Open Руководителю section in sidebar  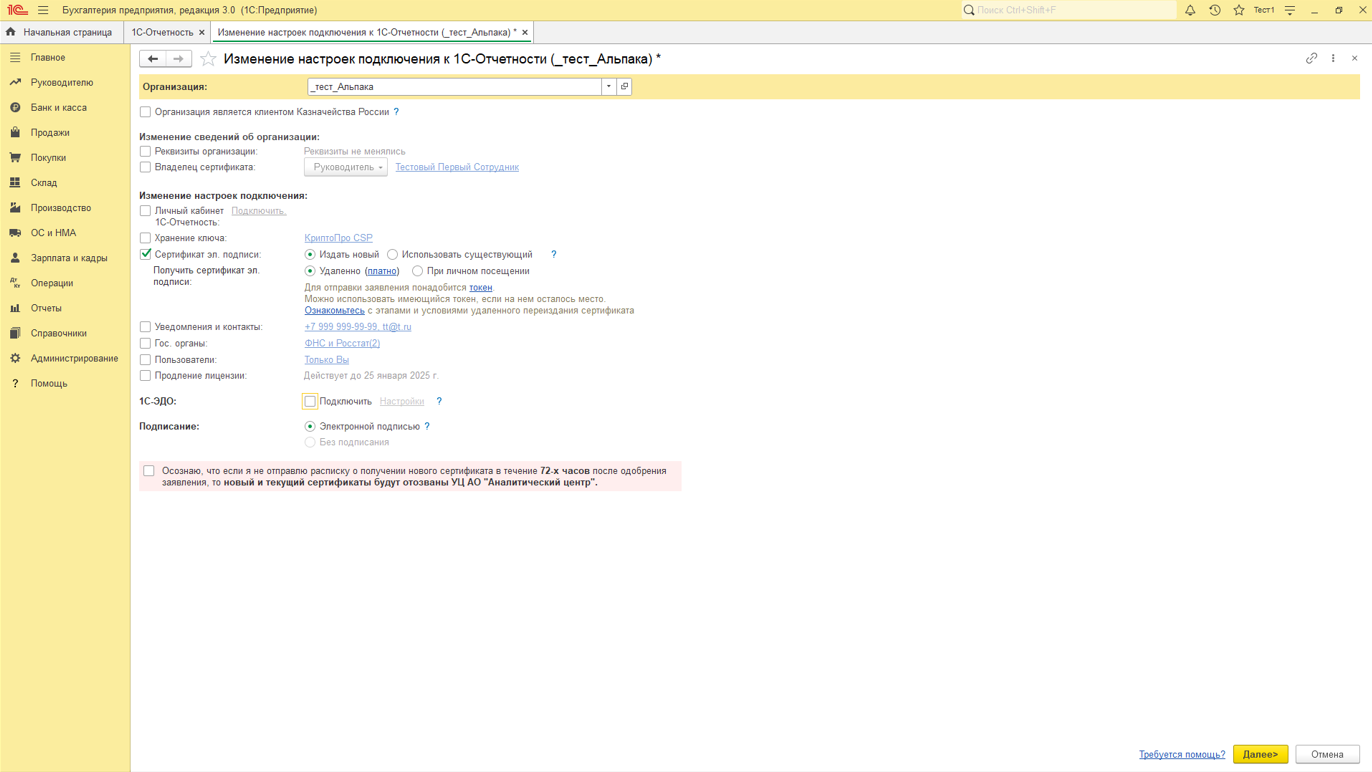[x=65, y=83]
